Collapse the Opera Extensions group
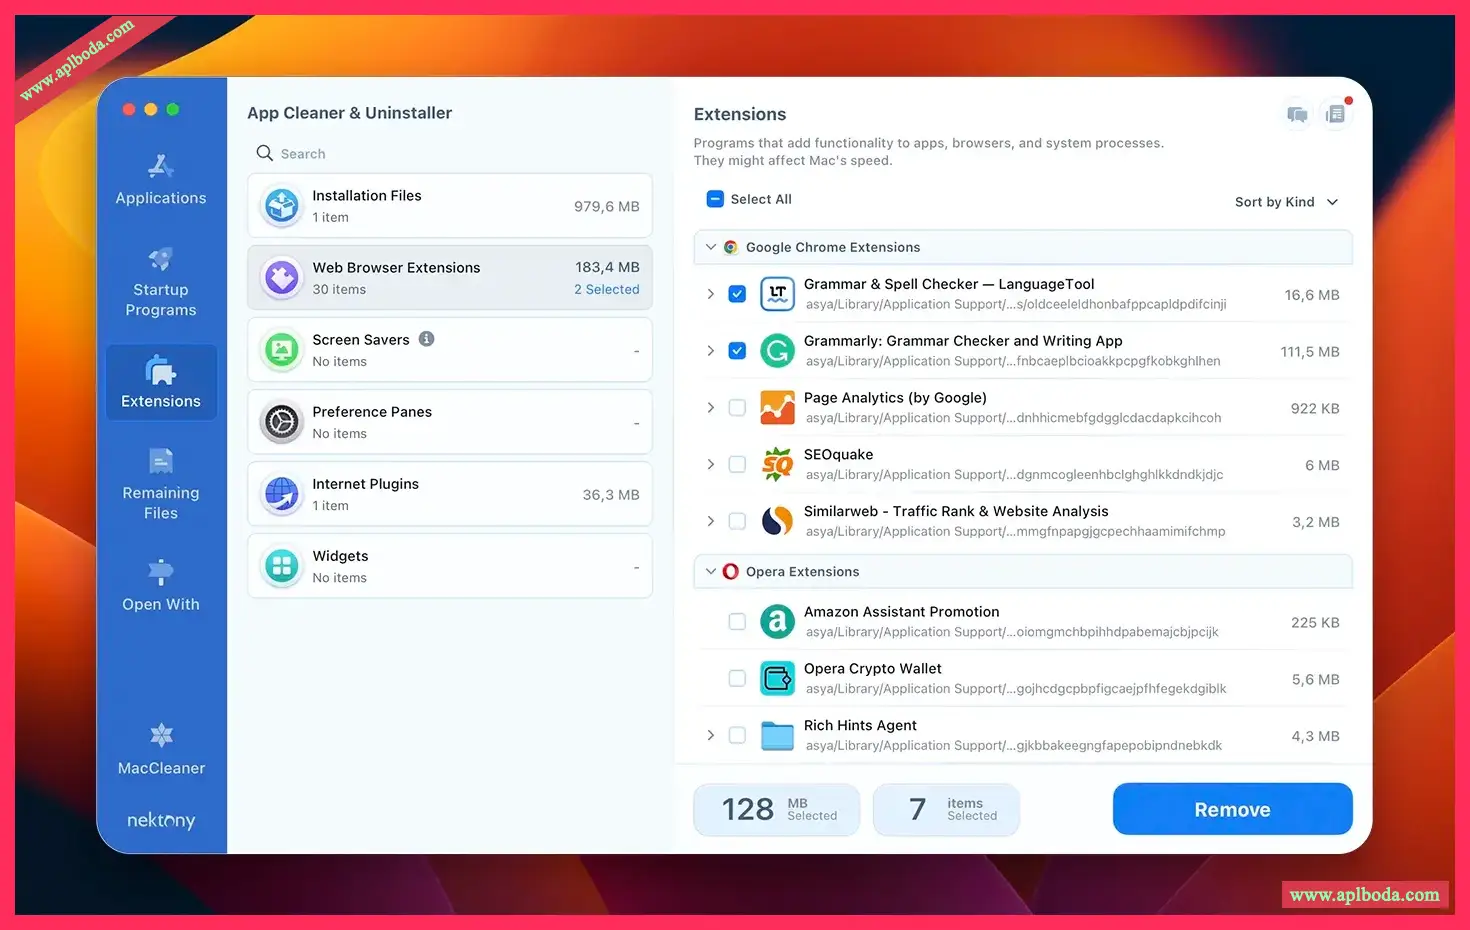Viewport: 1470px width, 930px height. point(711,571)
